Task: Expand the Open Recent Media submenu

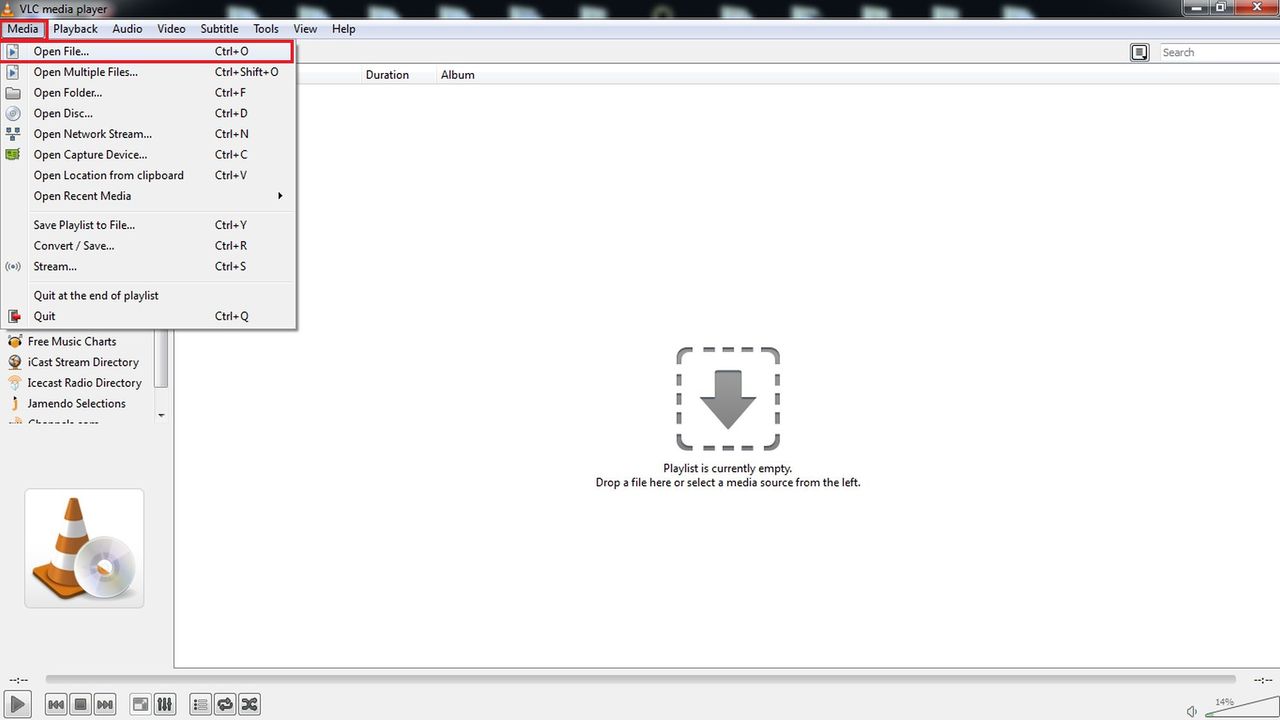Action: (148, 196)
